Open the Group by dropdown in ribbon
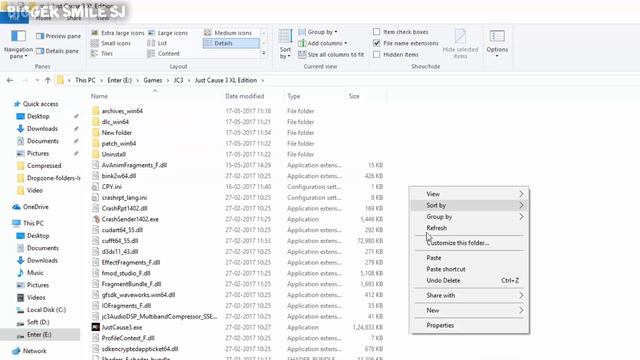Image resolution: width=640 pixels, height=360 pixels. pyautogui.click(x=318, y=32)
